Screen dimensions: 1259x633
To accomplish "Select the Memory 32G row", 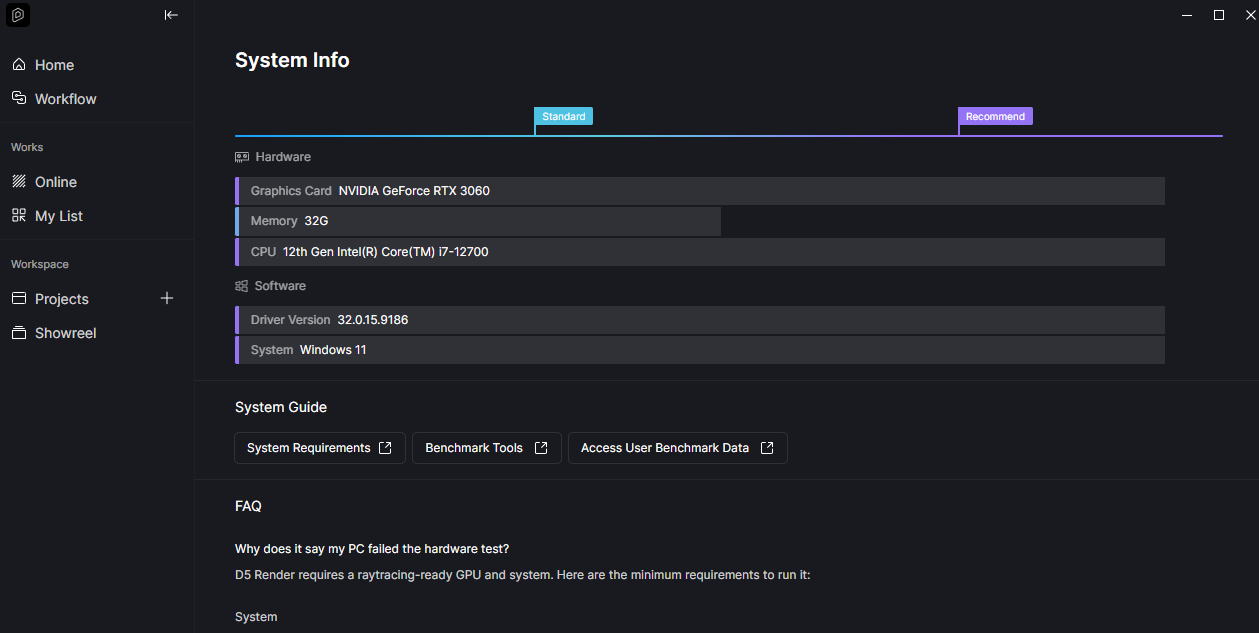I will (x=478, y=221).
